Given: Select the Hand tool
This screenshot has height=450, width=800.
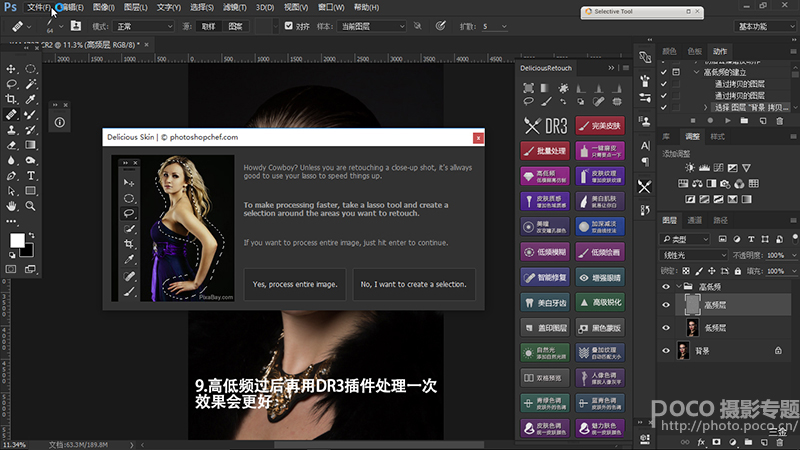Looking at the screenshot, I should coord(11,205).
